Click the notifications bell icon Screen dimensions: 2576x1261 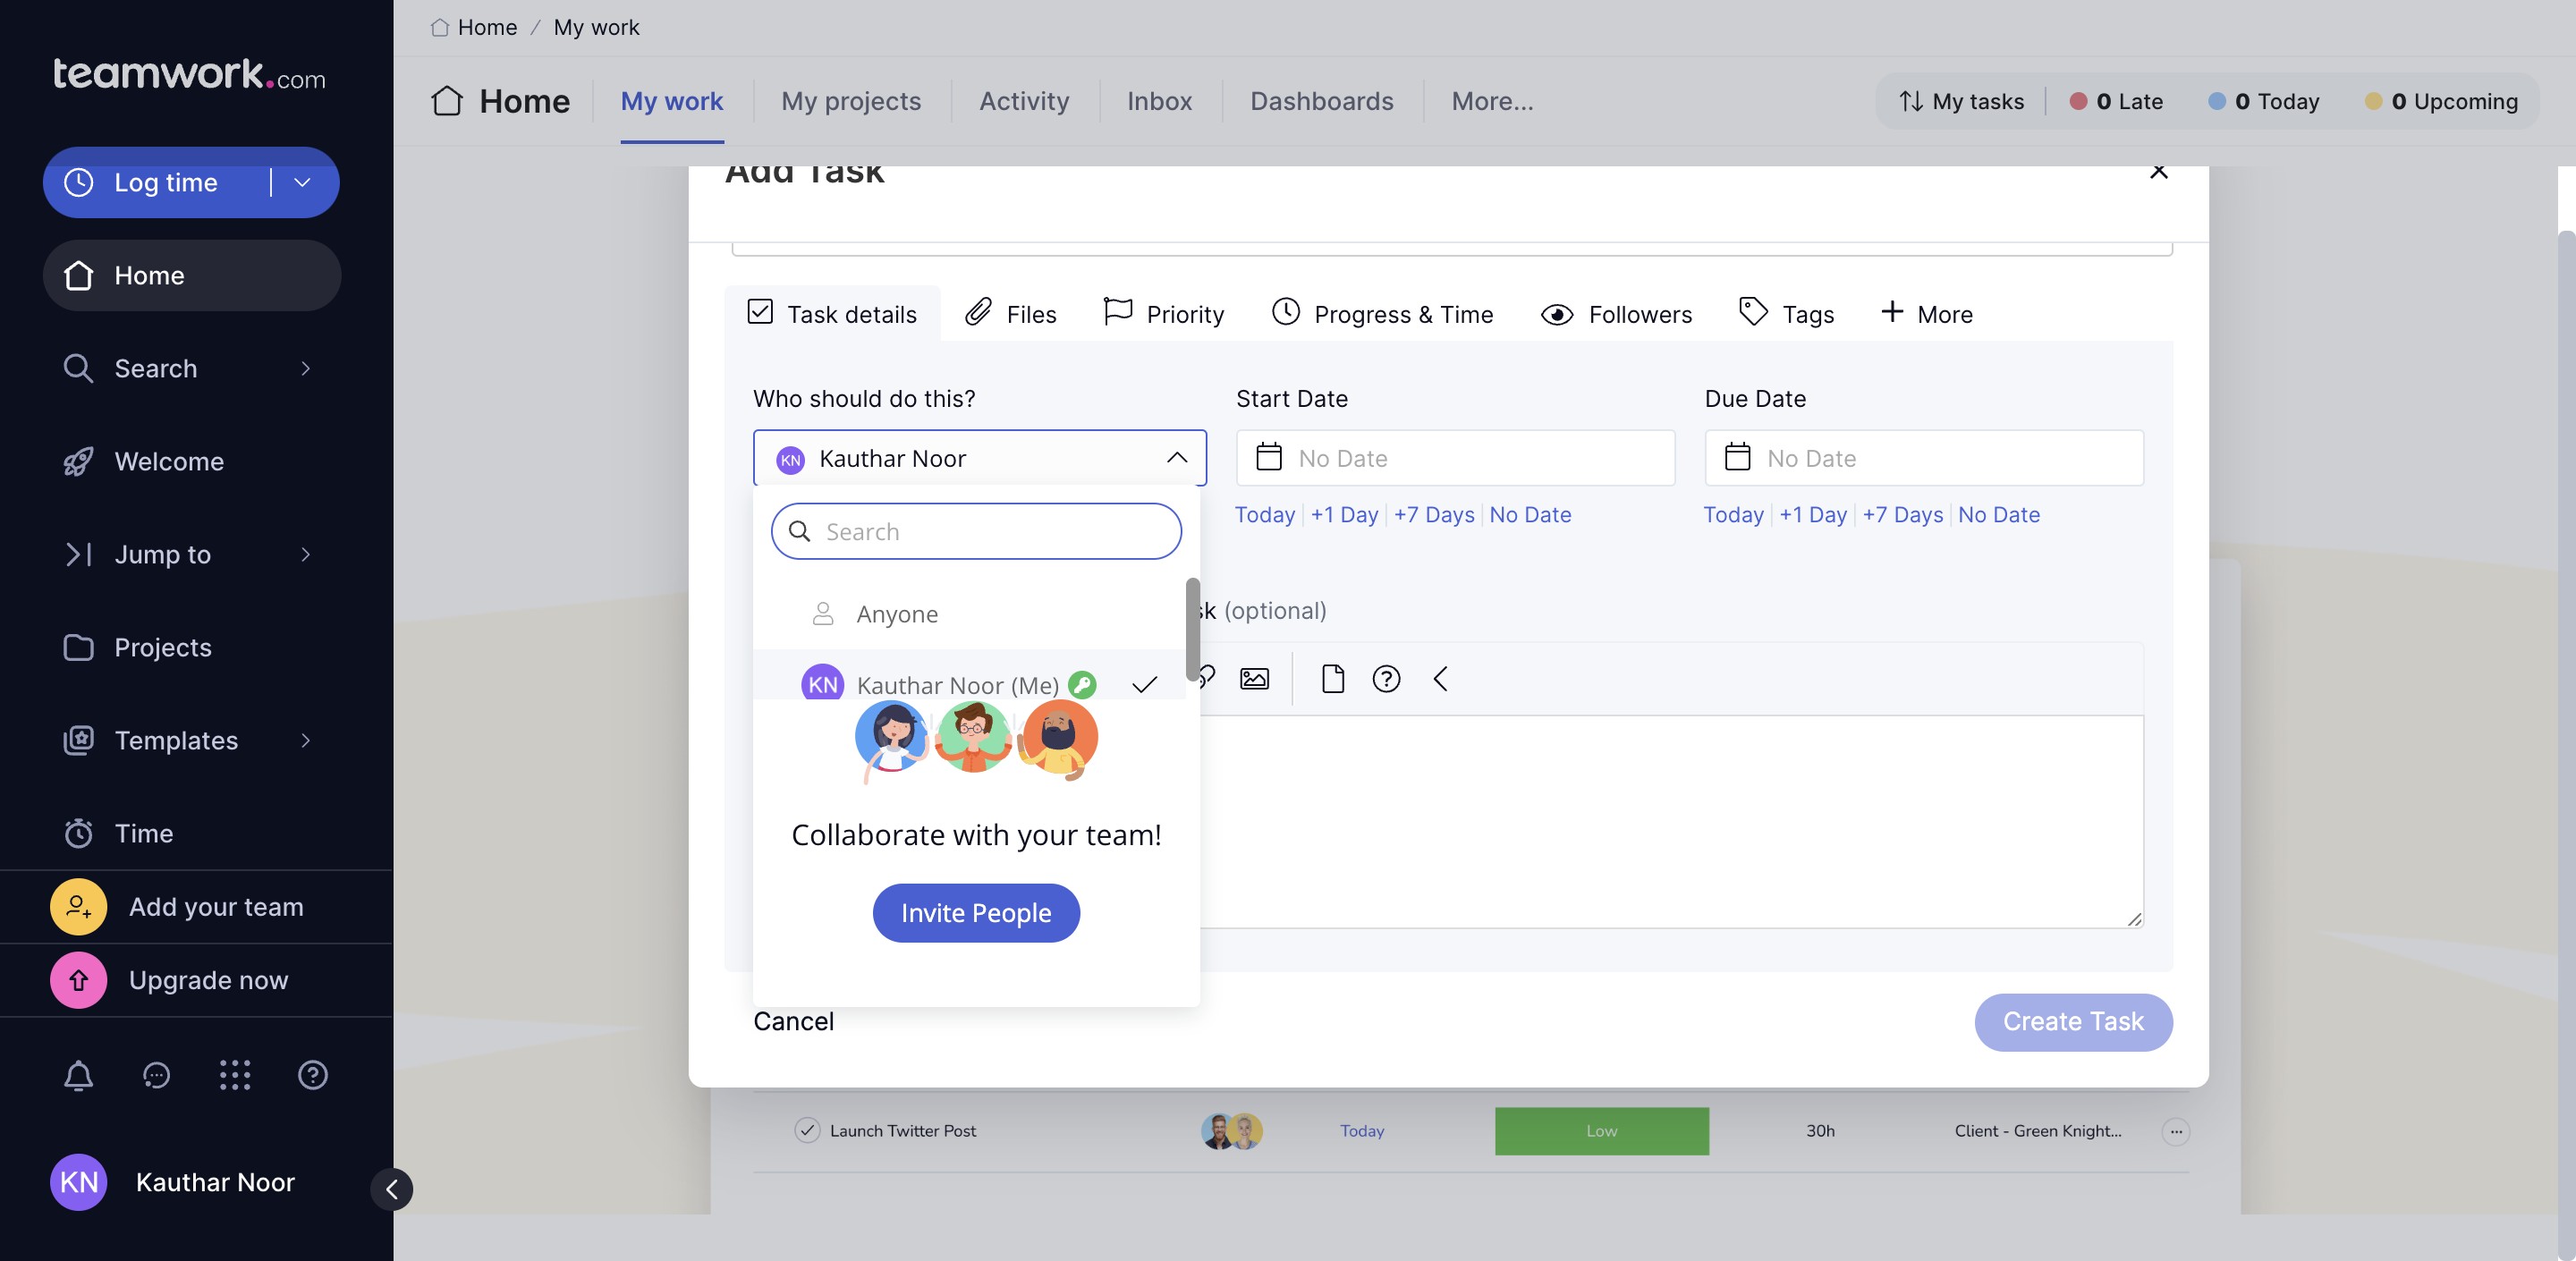(x=78, y=1075)
